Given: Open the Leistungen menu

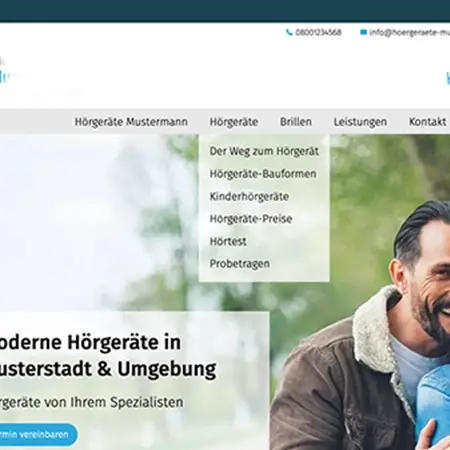Looking at the screenshot, I should [360, 122].
